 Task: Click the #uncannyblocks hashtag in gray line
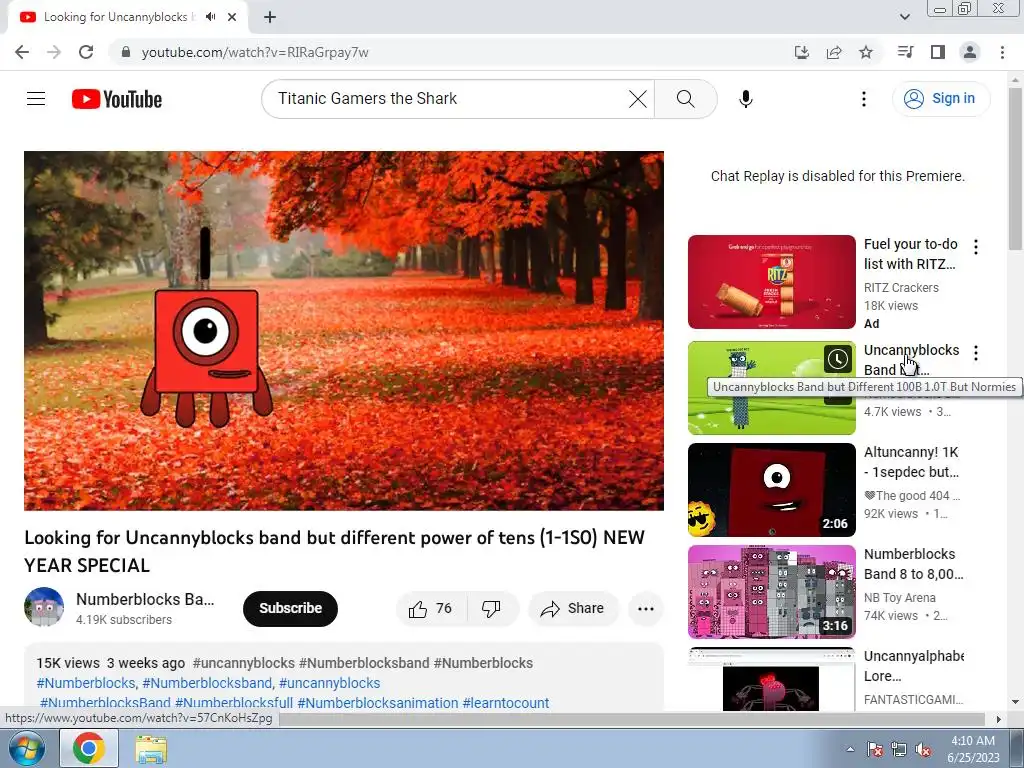pyautogui.click(x=244, y=663)
